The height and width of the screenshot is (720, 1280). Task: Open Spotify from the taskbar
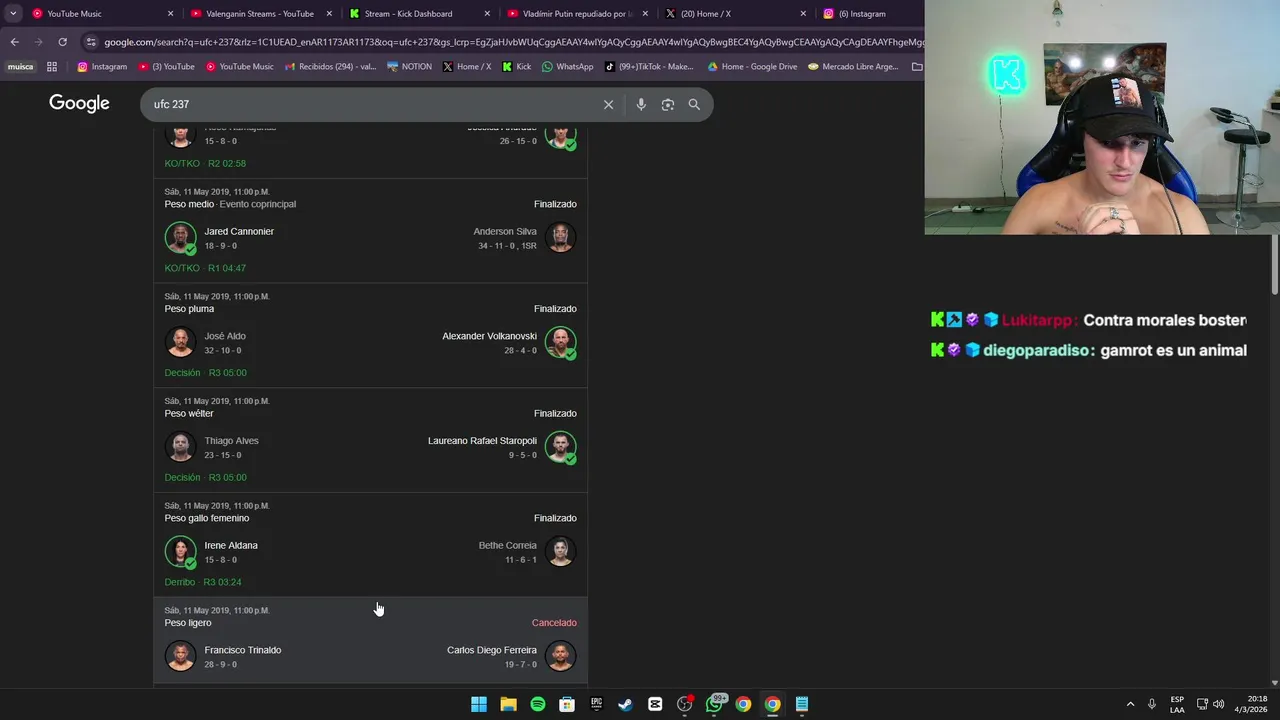(x=538, y=704)
